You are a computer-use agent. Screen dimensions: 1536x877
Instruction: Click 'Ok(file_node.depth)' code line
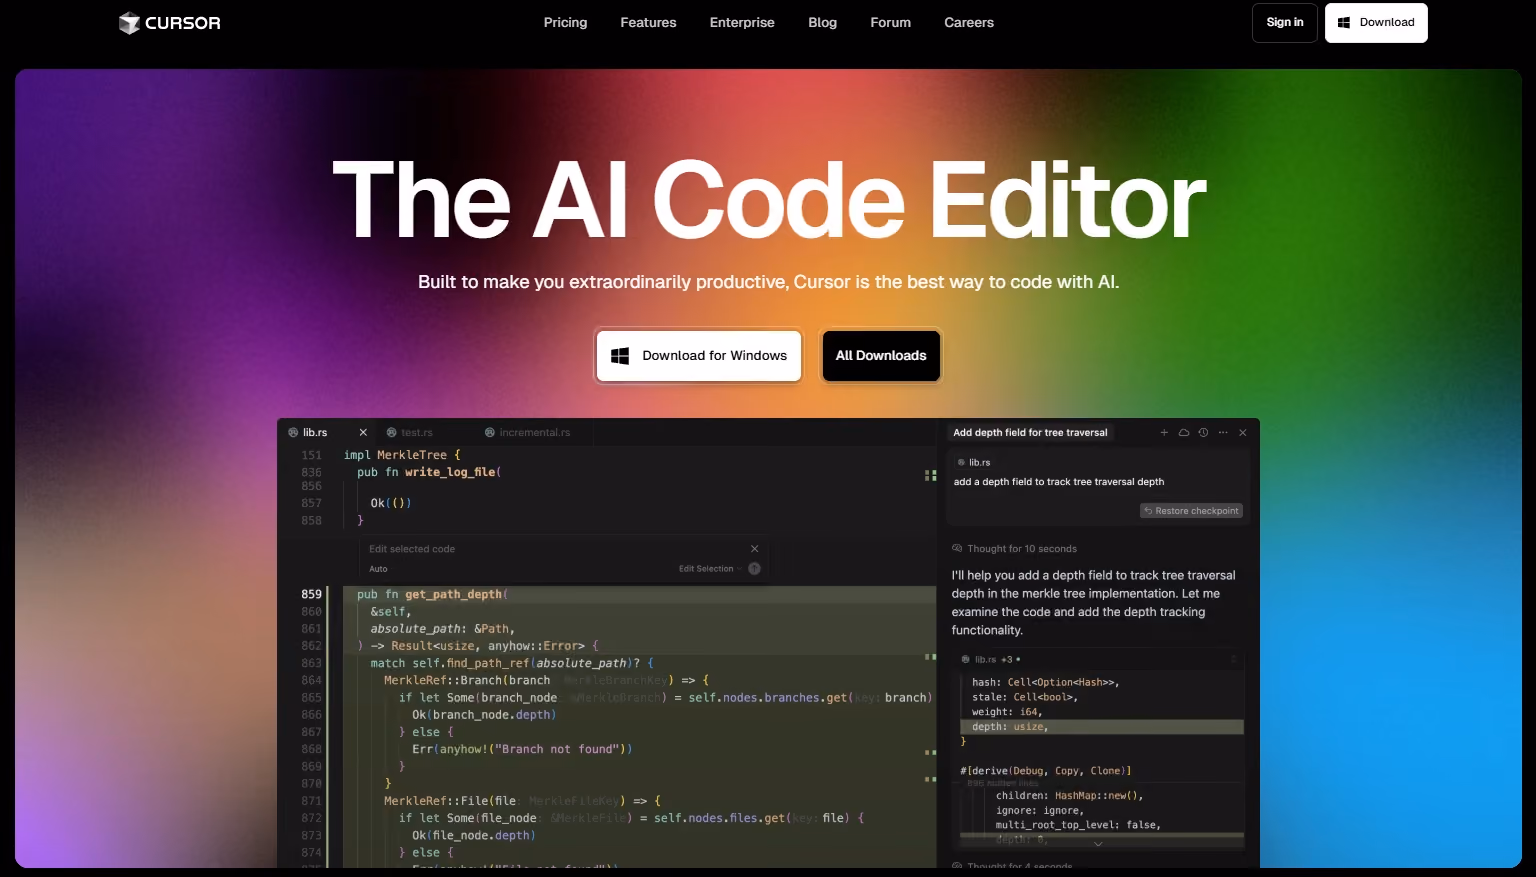pos(474,836)
